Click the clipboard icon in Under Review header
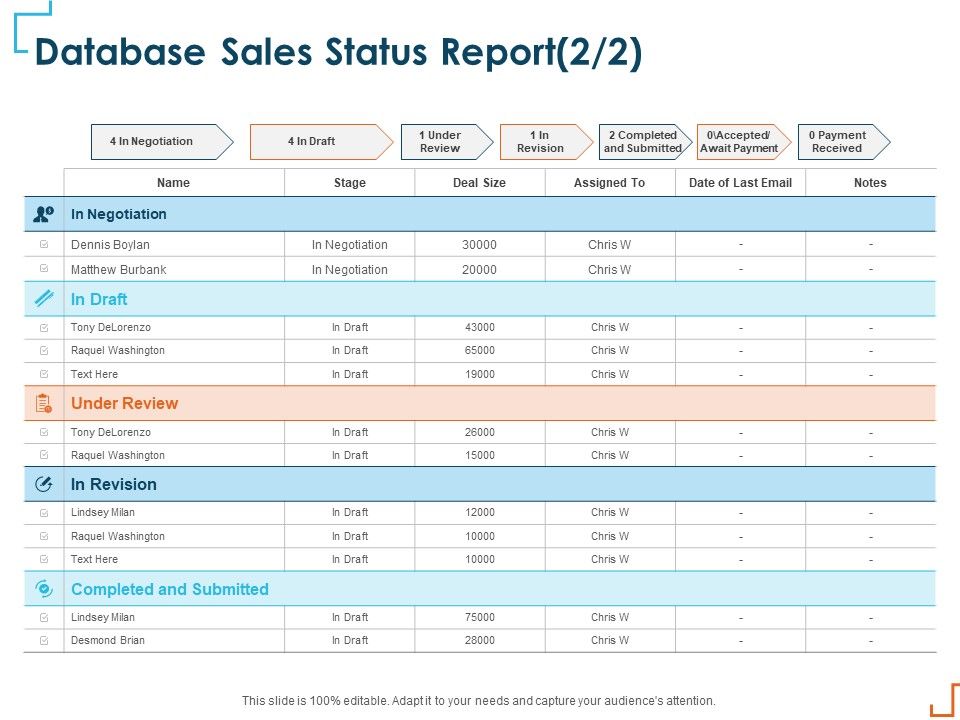 click(44, 403)
